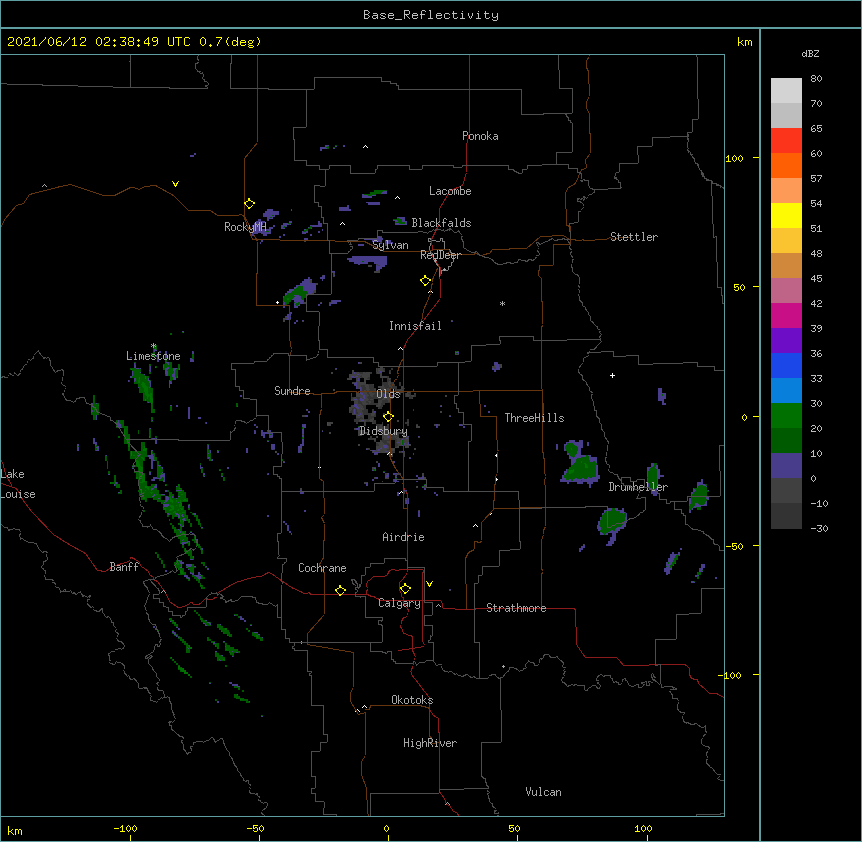Select the bright green 20-30 dBZ swatch
Viewport: 862px width, 842px height.
tap(786, 416)
